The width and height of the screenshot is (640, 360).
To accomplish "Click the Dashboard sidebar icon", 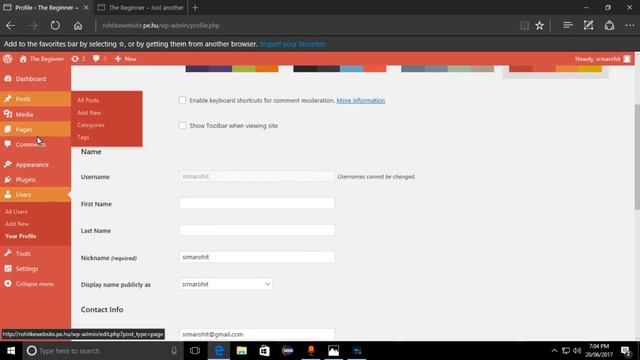I will 8,78.
